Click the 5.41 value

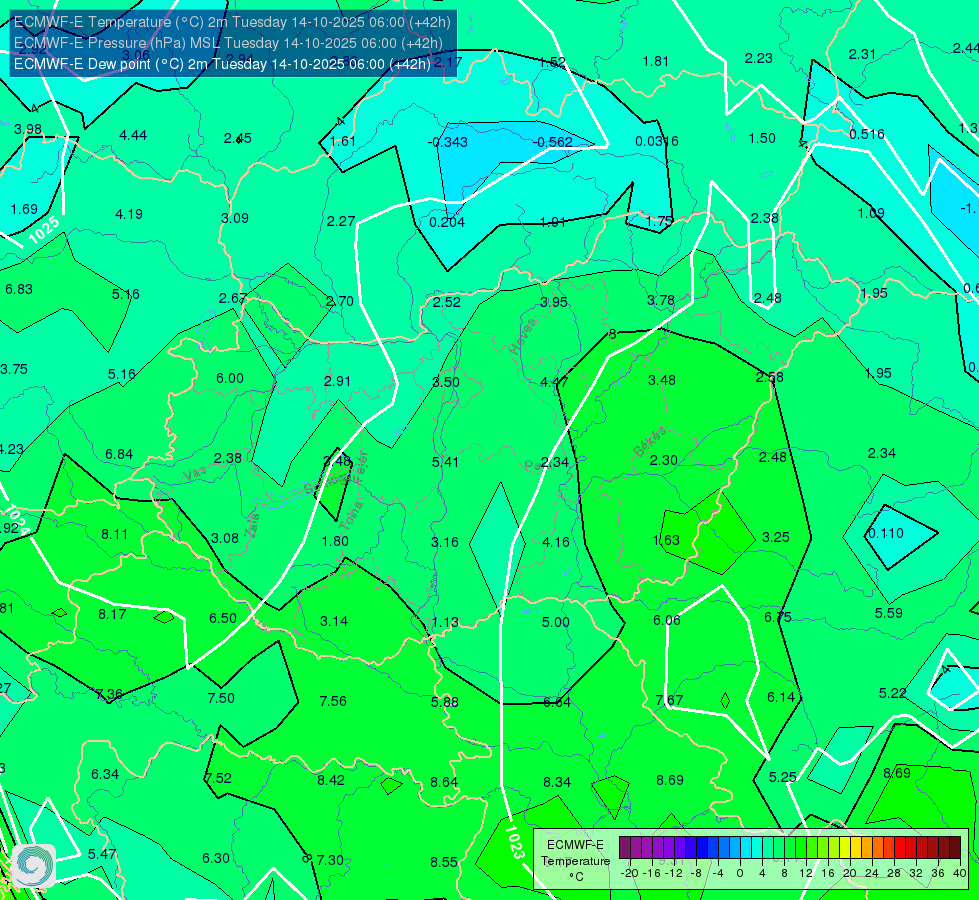pos(445,462)
